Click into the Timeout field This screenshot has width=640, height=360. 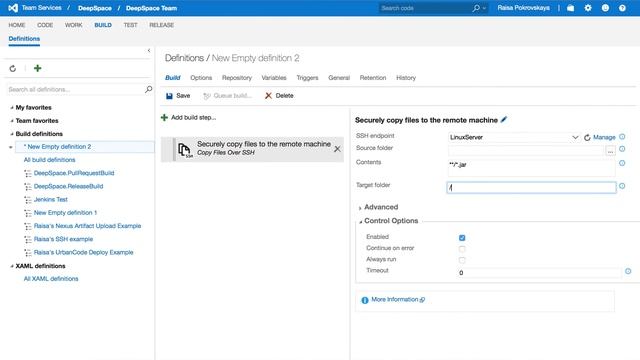(x=540, y=273)
